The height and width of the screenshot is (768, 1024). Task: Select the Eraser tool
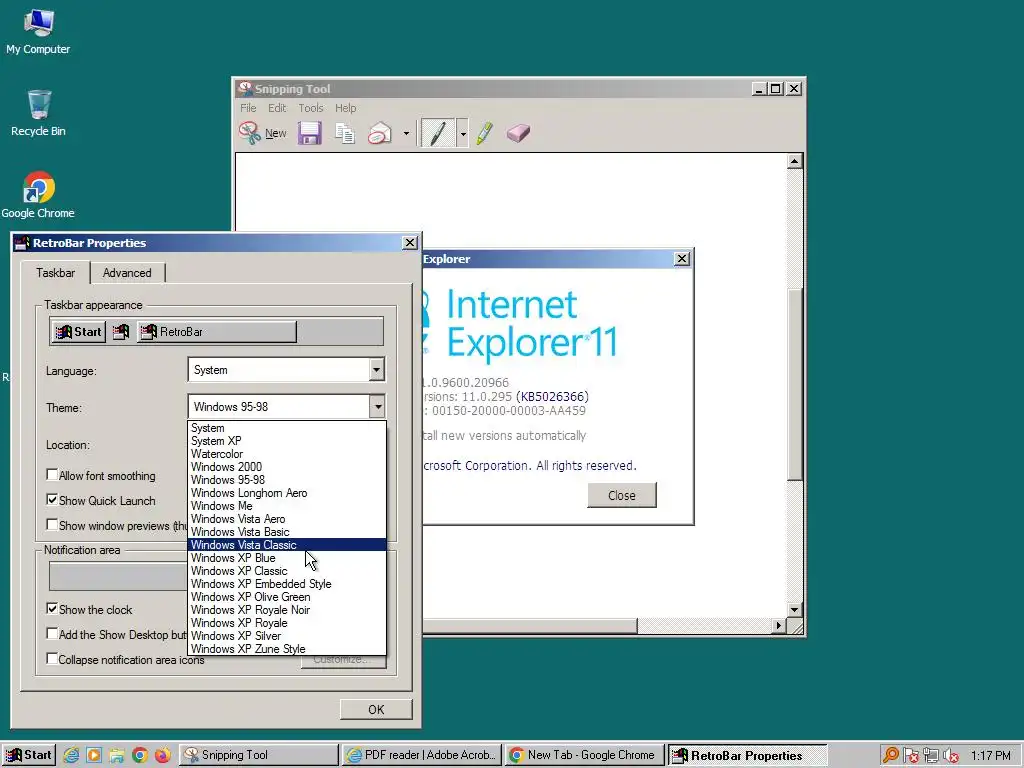tap(519, 133)
